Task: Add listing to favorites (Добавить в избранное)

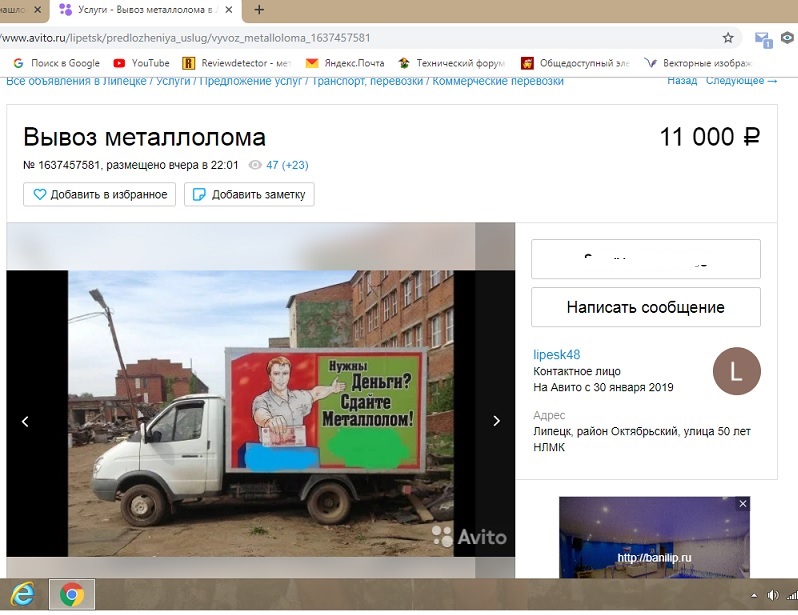Action: coord(100,194)
